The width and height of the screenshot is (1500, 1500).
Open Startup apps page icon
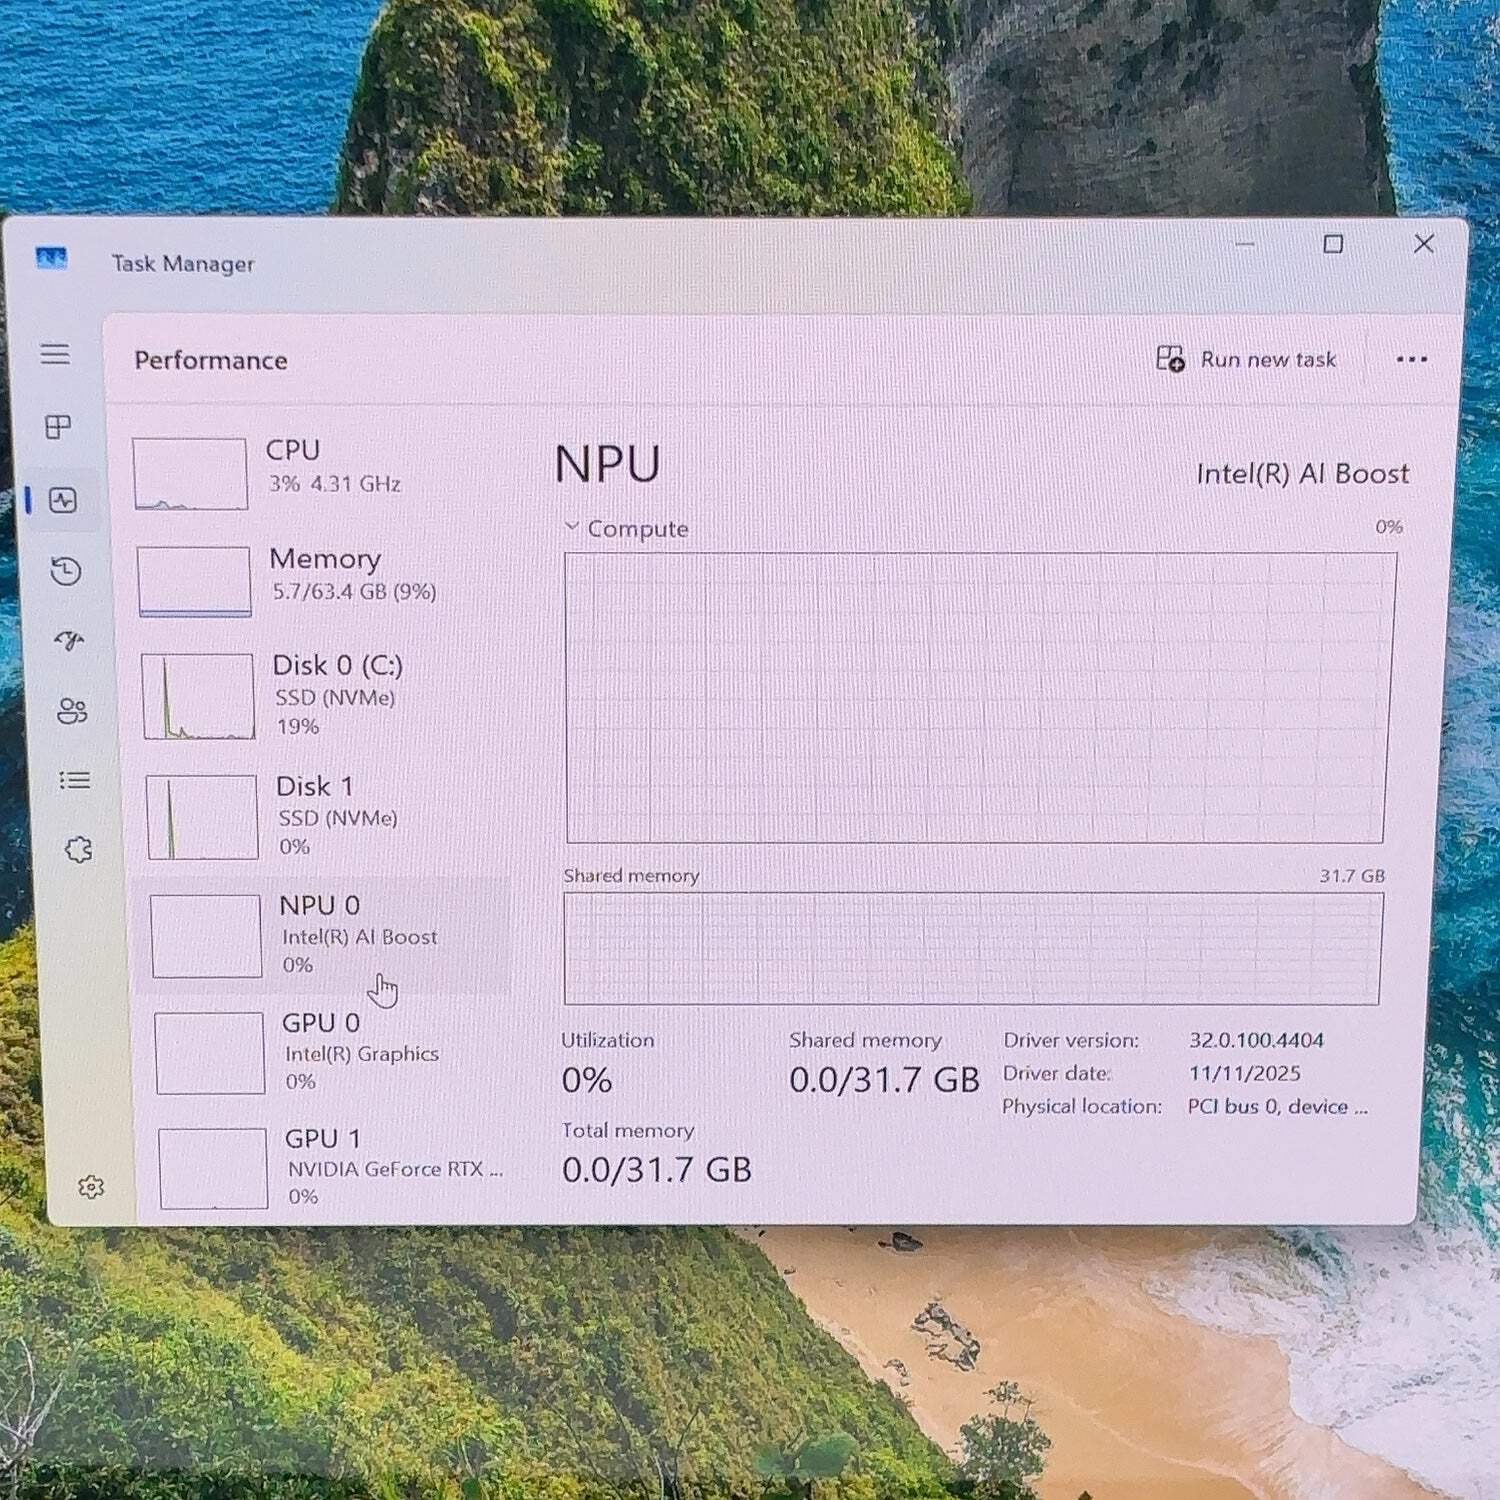click(69, 640)
